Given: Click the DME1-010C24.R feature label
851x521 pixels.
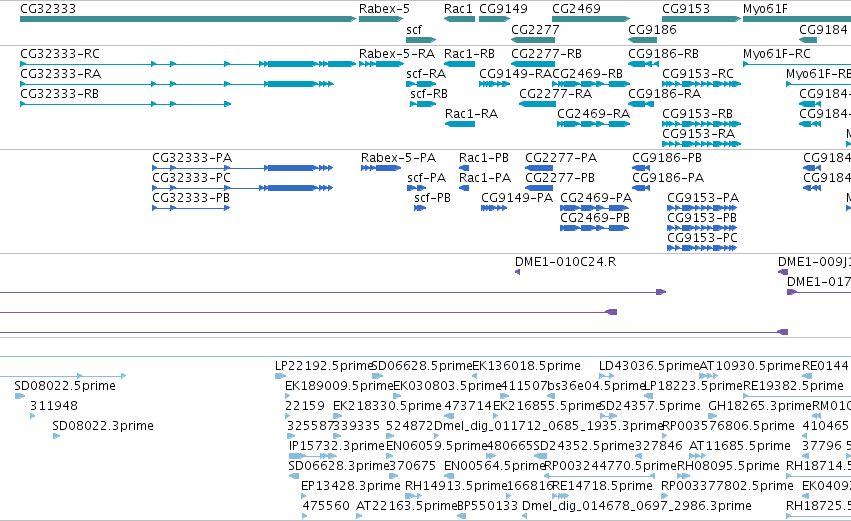Looking at the screenshot, I should point(566,262).
